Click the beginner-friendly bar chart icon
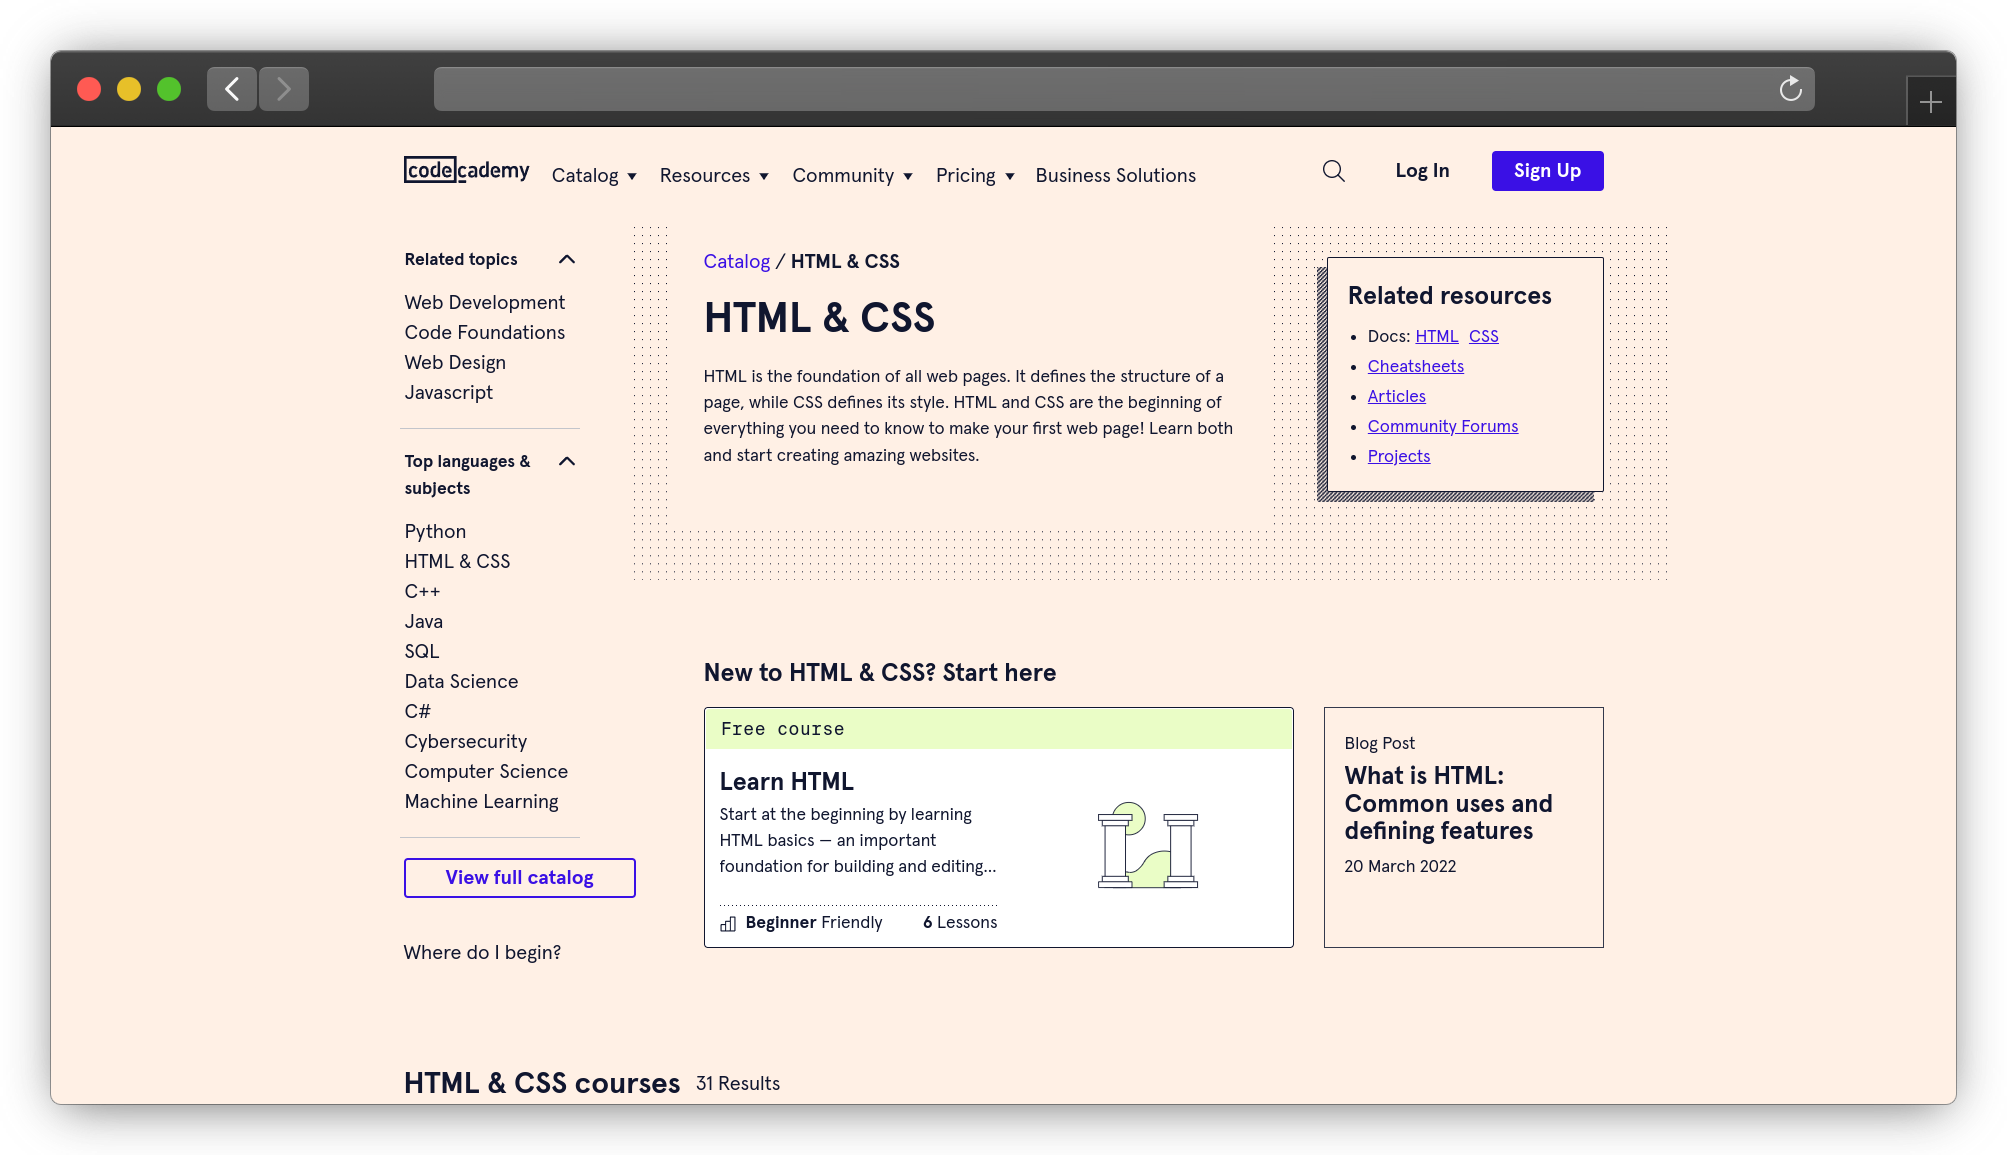The image size is (2007, 1155). pyautogui.click(x=726, y=922)
